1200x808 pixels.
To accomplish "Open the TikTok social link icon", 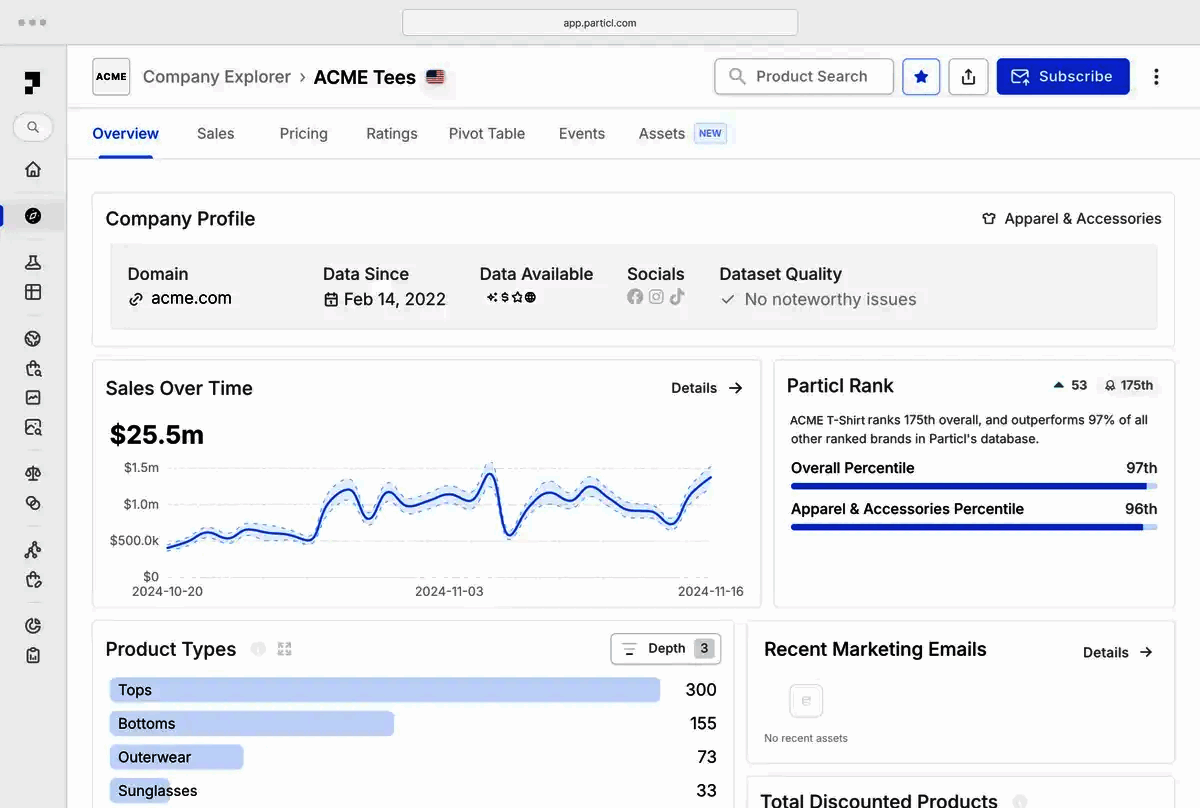I will coord(677,297).
